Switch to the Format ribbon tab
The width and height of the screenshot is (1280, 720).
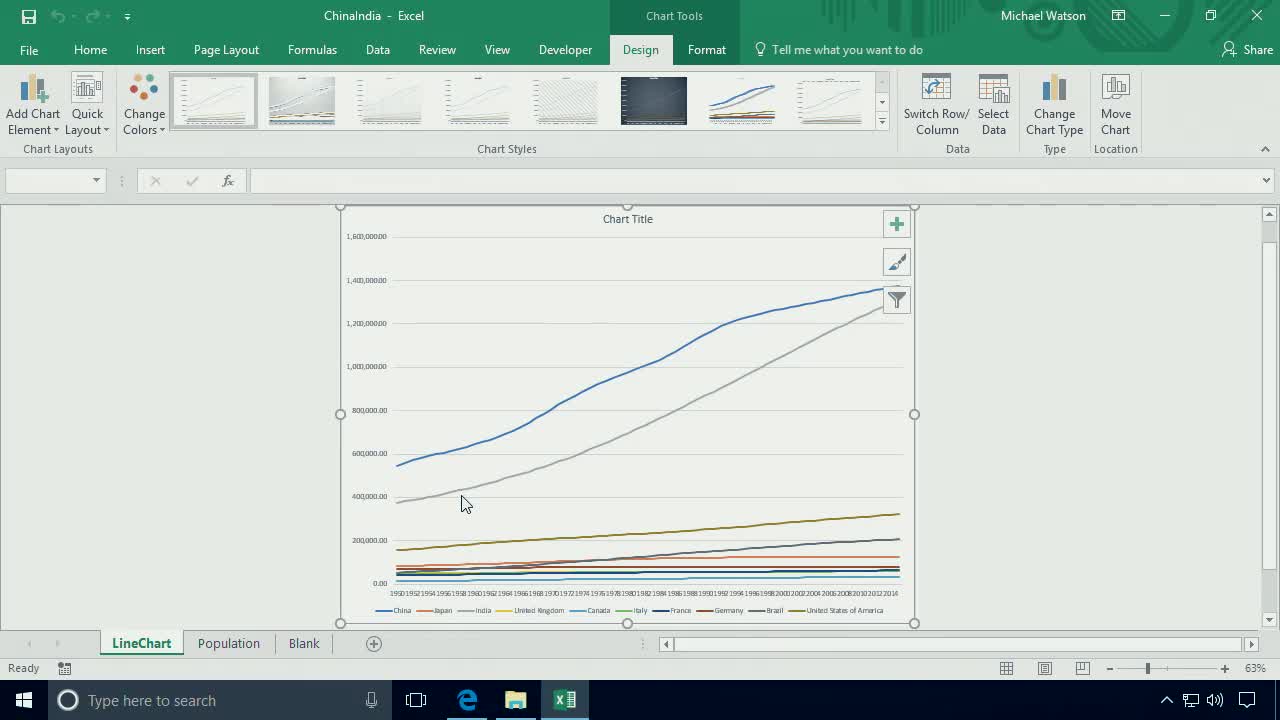point(707,49)
